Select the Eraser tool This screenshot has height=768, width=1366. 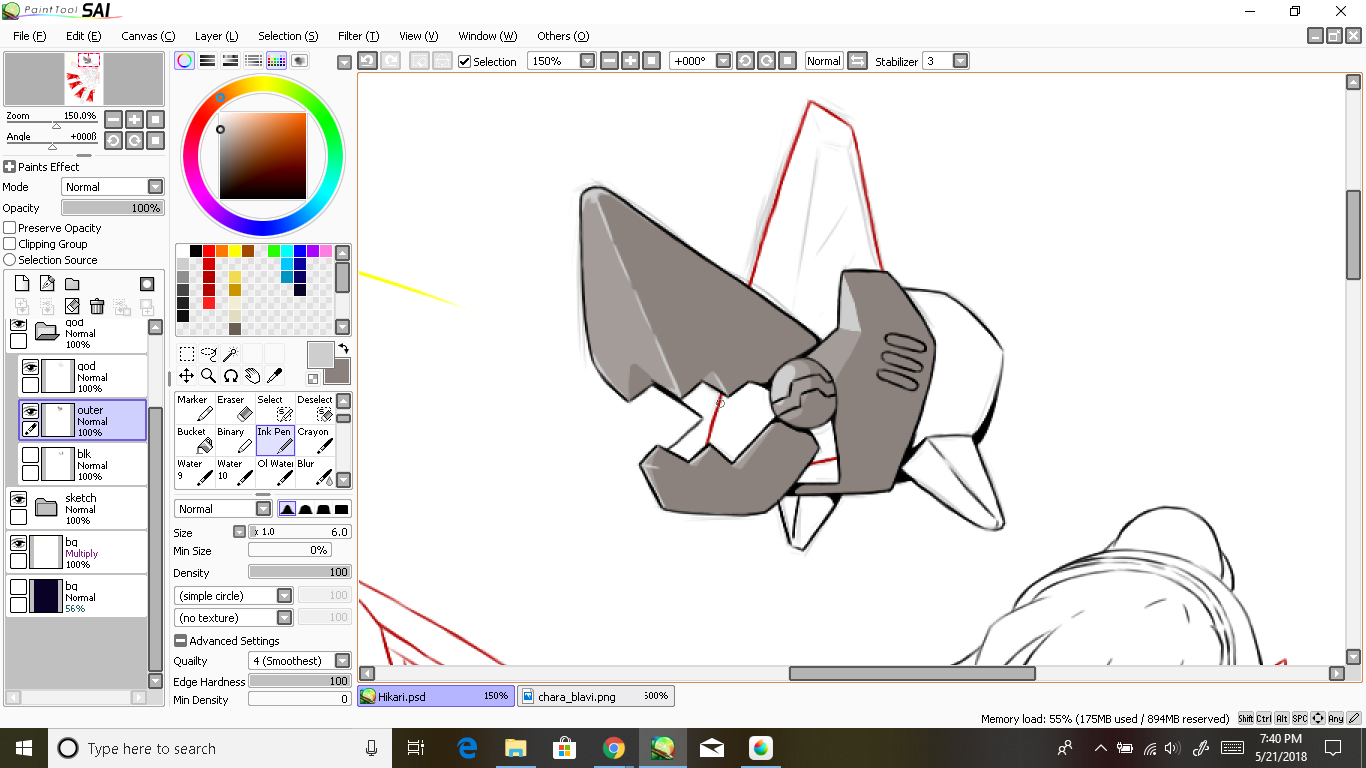[236, 408]
